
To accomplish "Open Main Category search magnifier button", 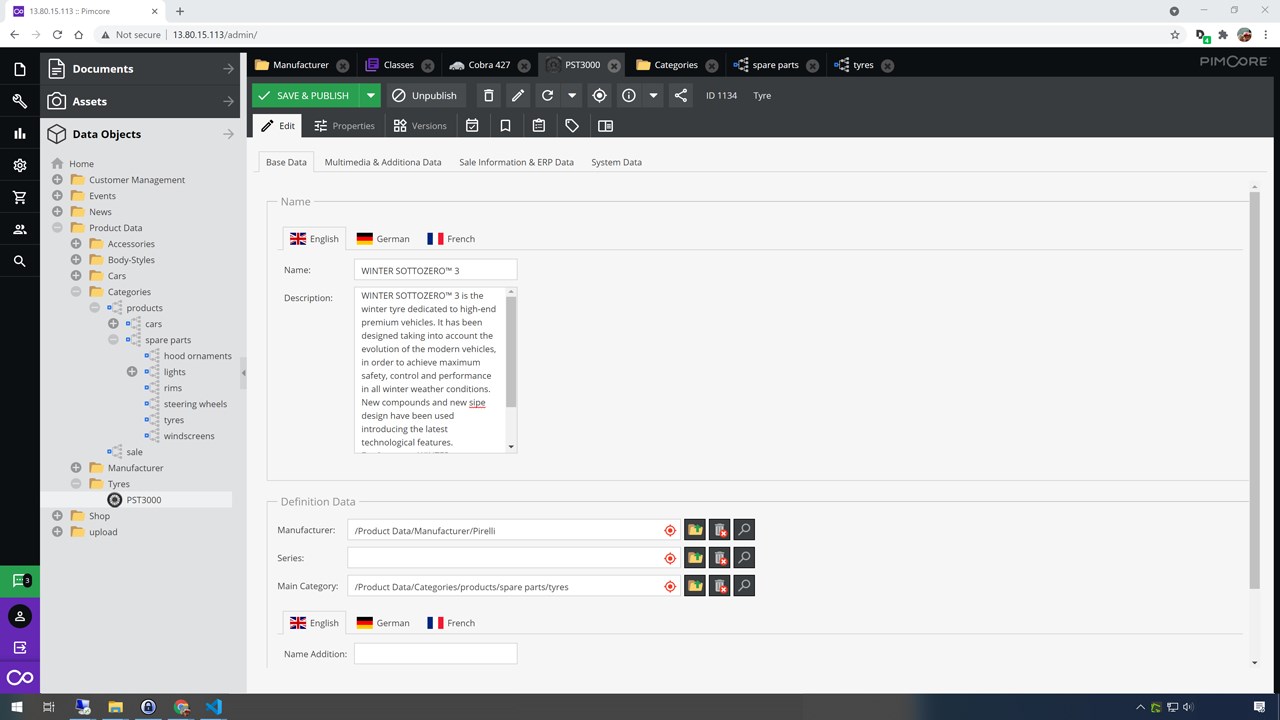I will point(744,586).
